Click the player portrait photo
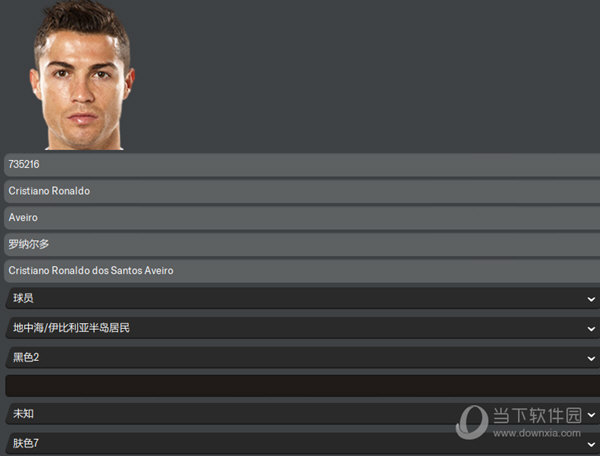The width and height of the screenshot is (600, 456). coord(82,75)
